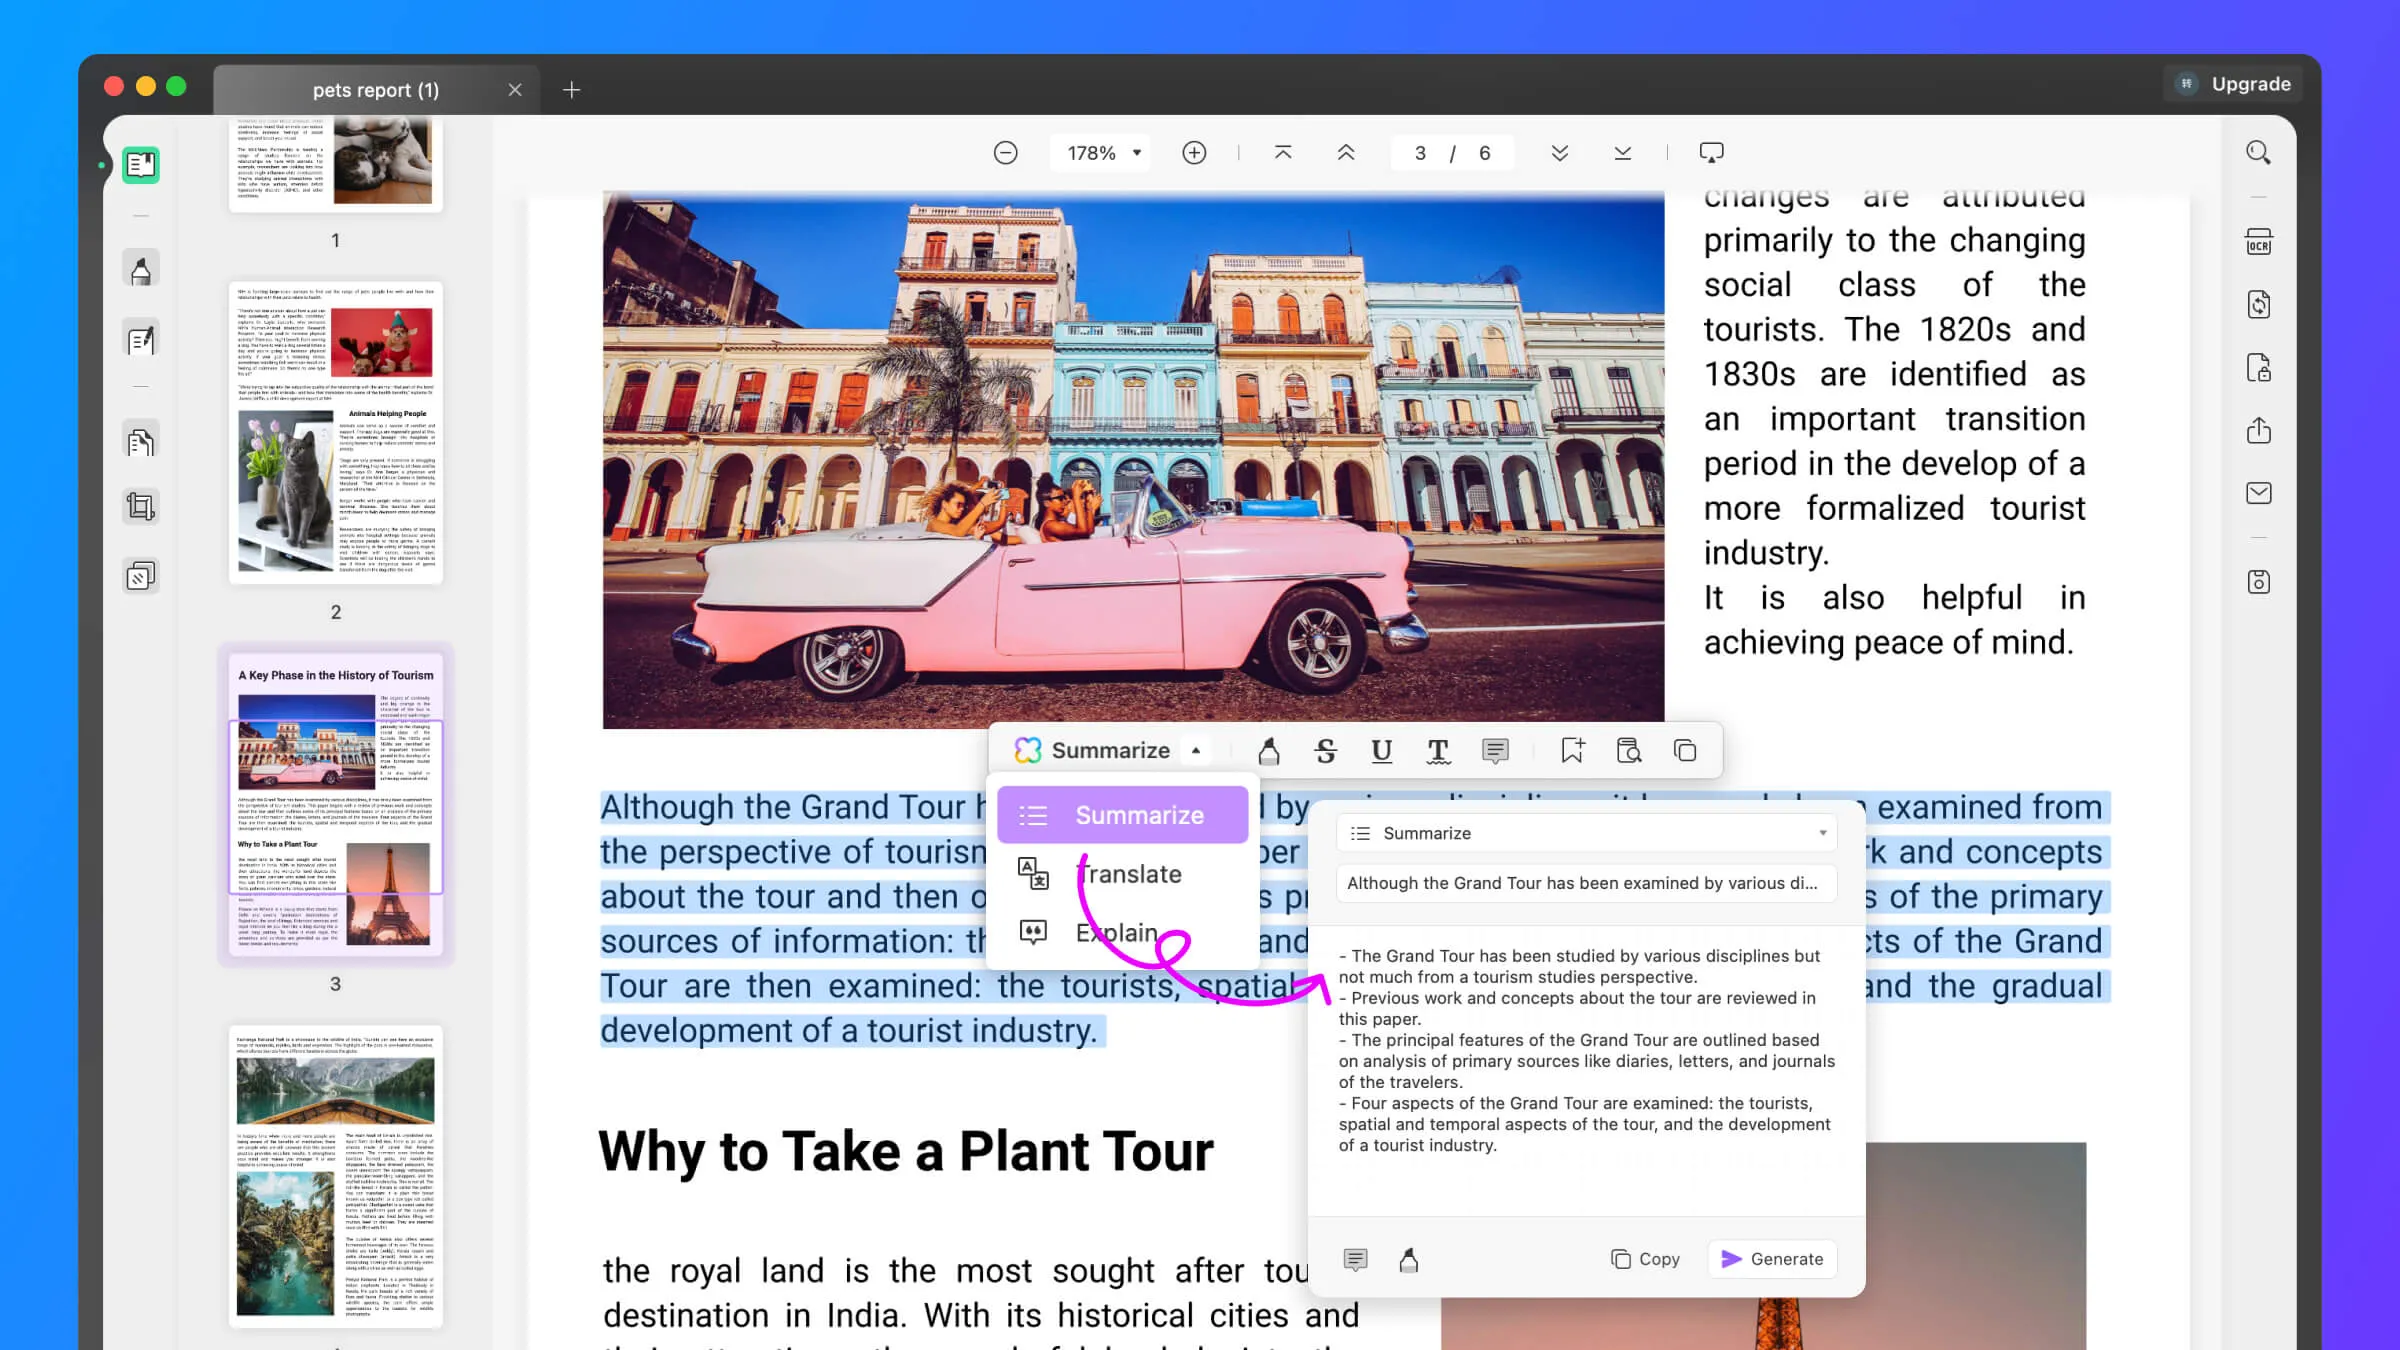Enable the sidebar panel toggle icon
This screenshot has height=1350, width=2400.
pos(140,163)
